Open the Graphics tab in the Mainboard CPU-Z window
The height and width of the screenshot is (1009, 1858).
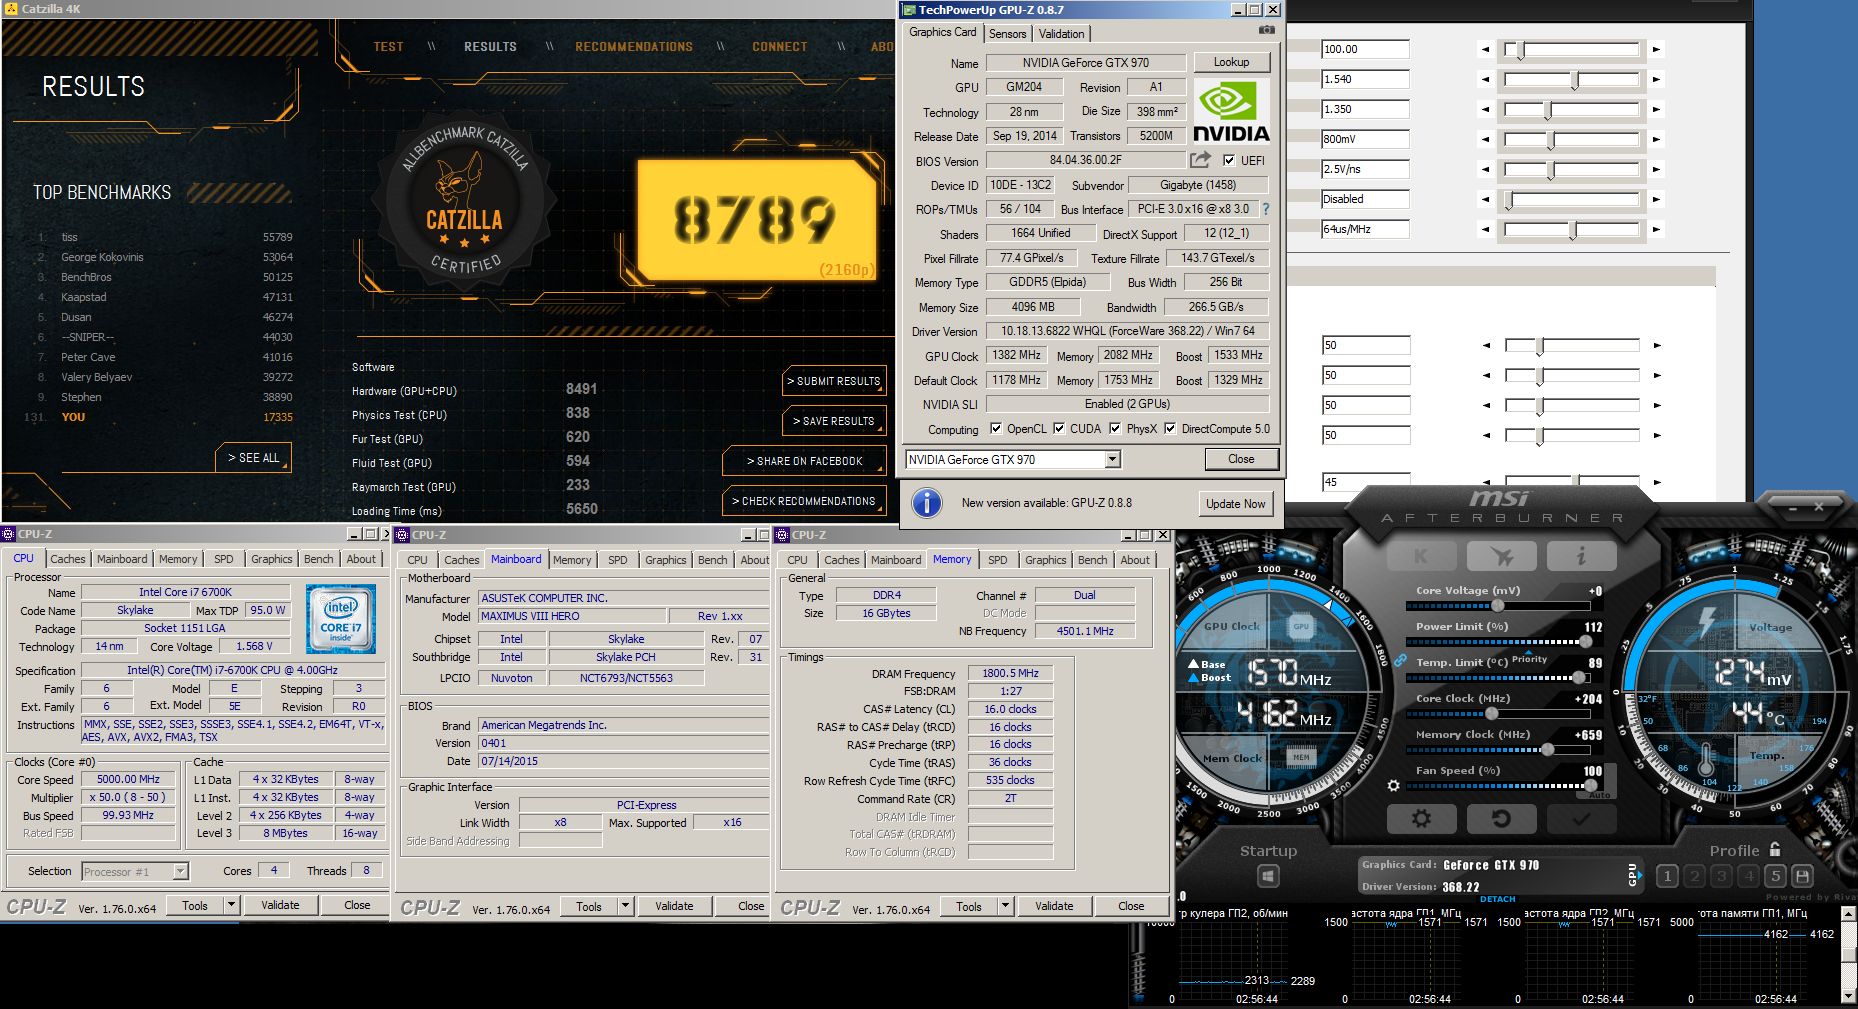665,560
